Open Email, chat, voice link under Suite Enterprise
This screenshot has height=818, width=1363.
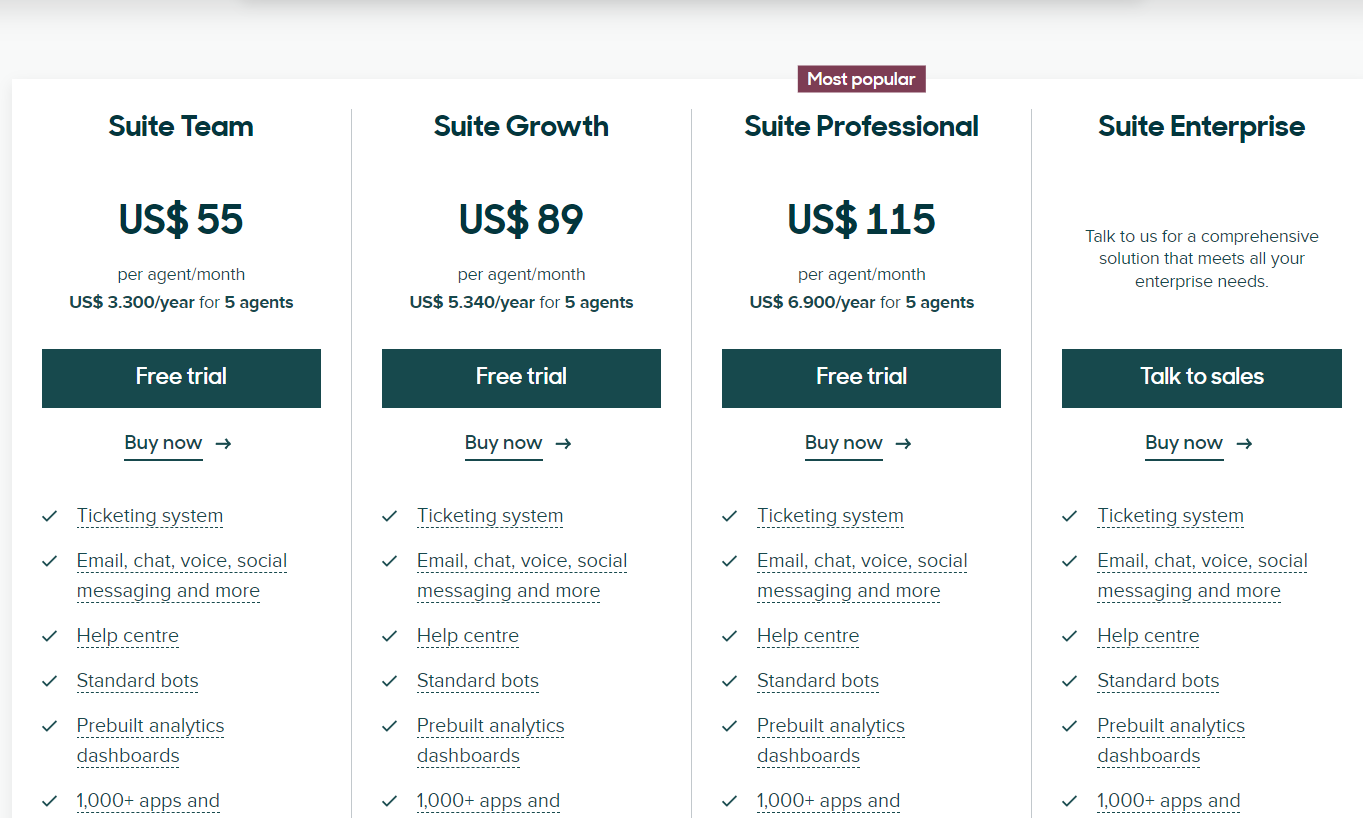[1202, 560]
